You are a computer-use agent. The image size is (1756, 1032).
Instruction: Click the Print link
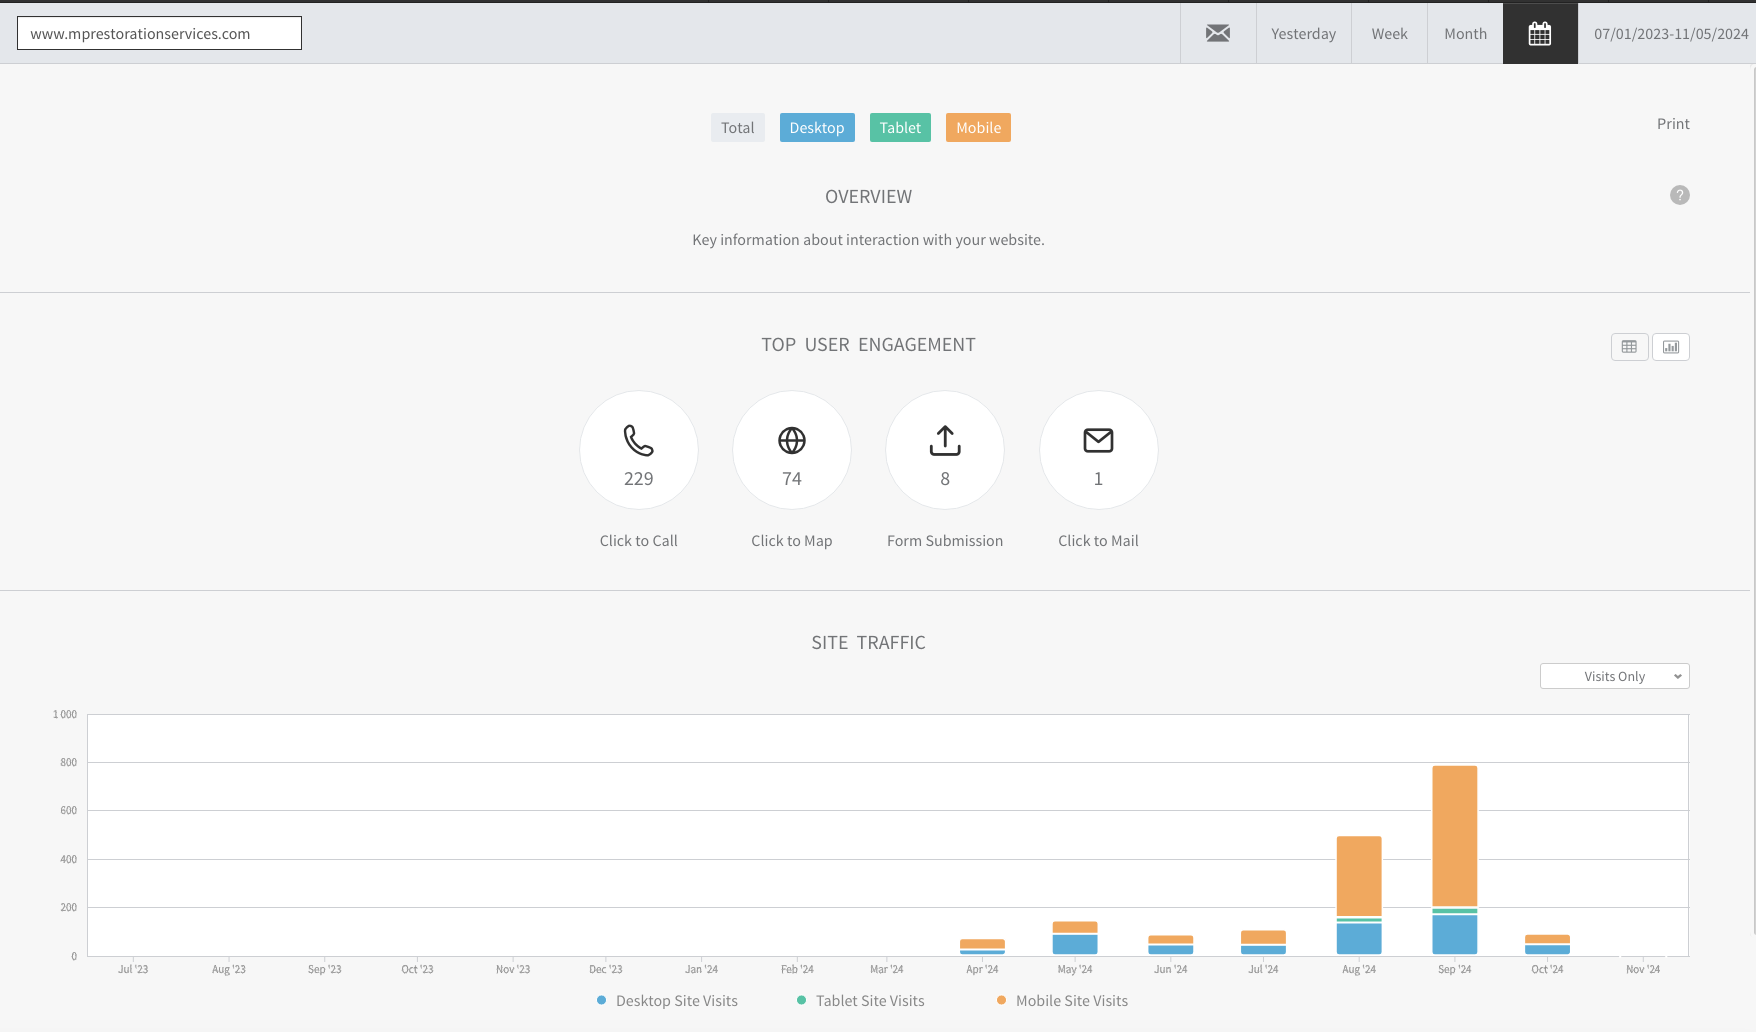point(1673,123)
